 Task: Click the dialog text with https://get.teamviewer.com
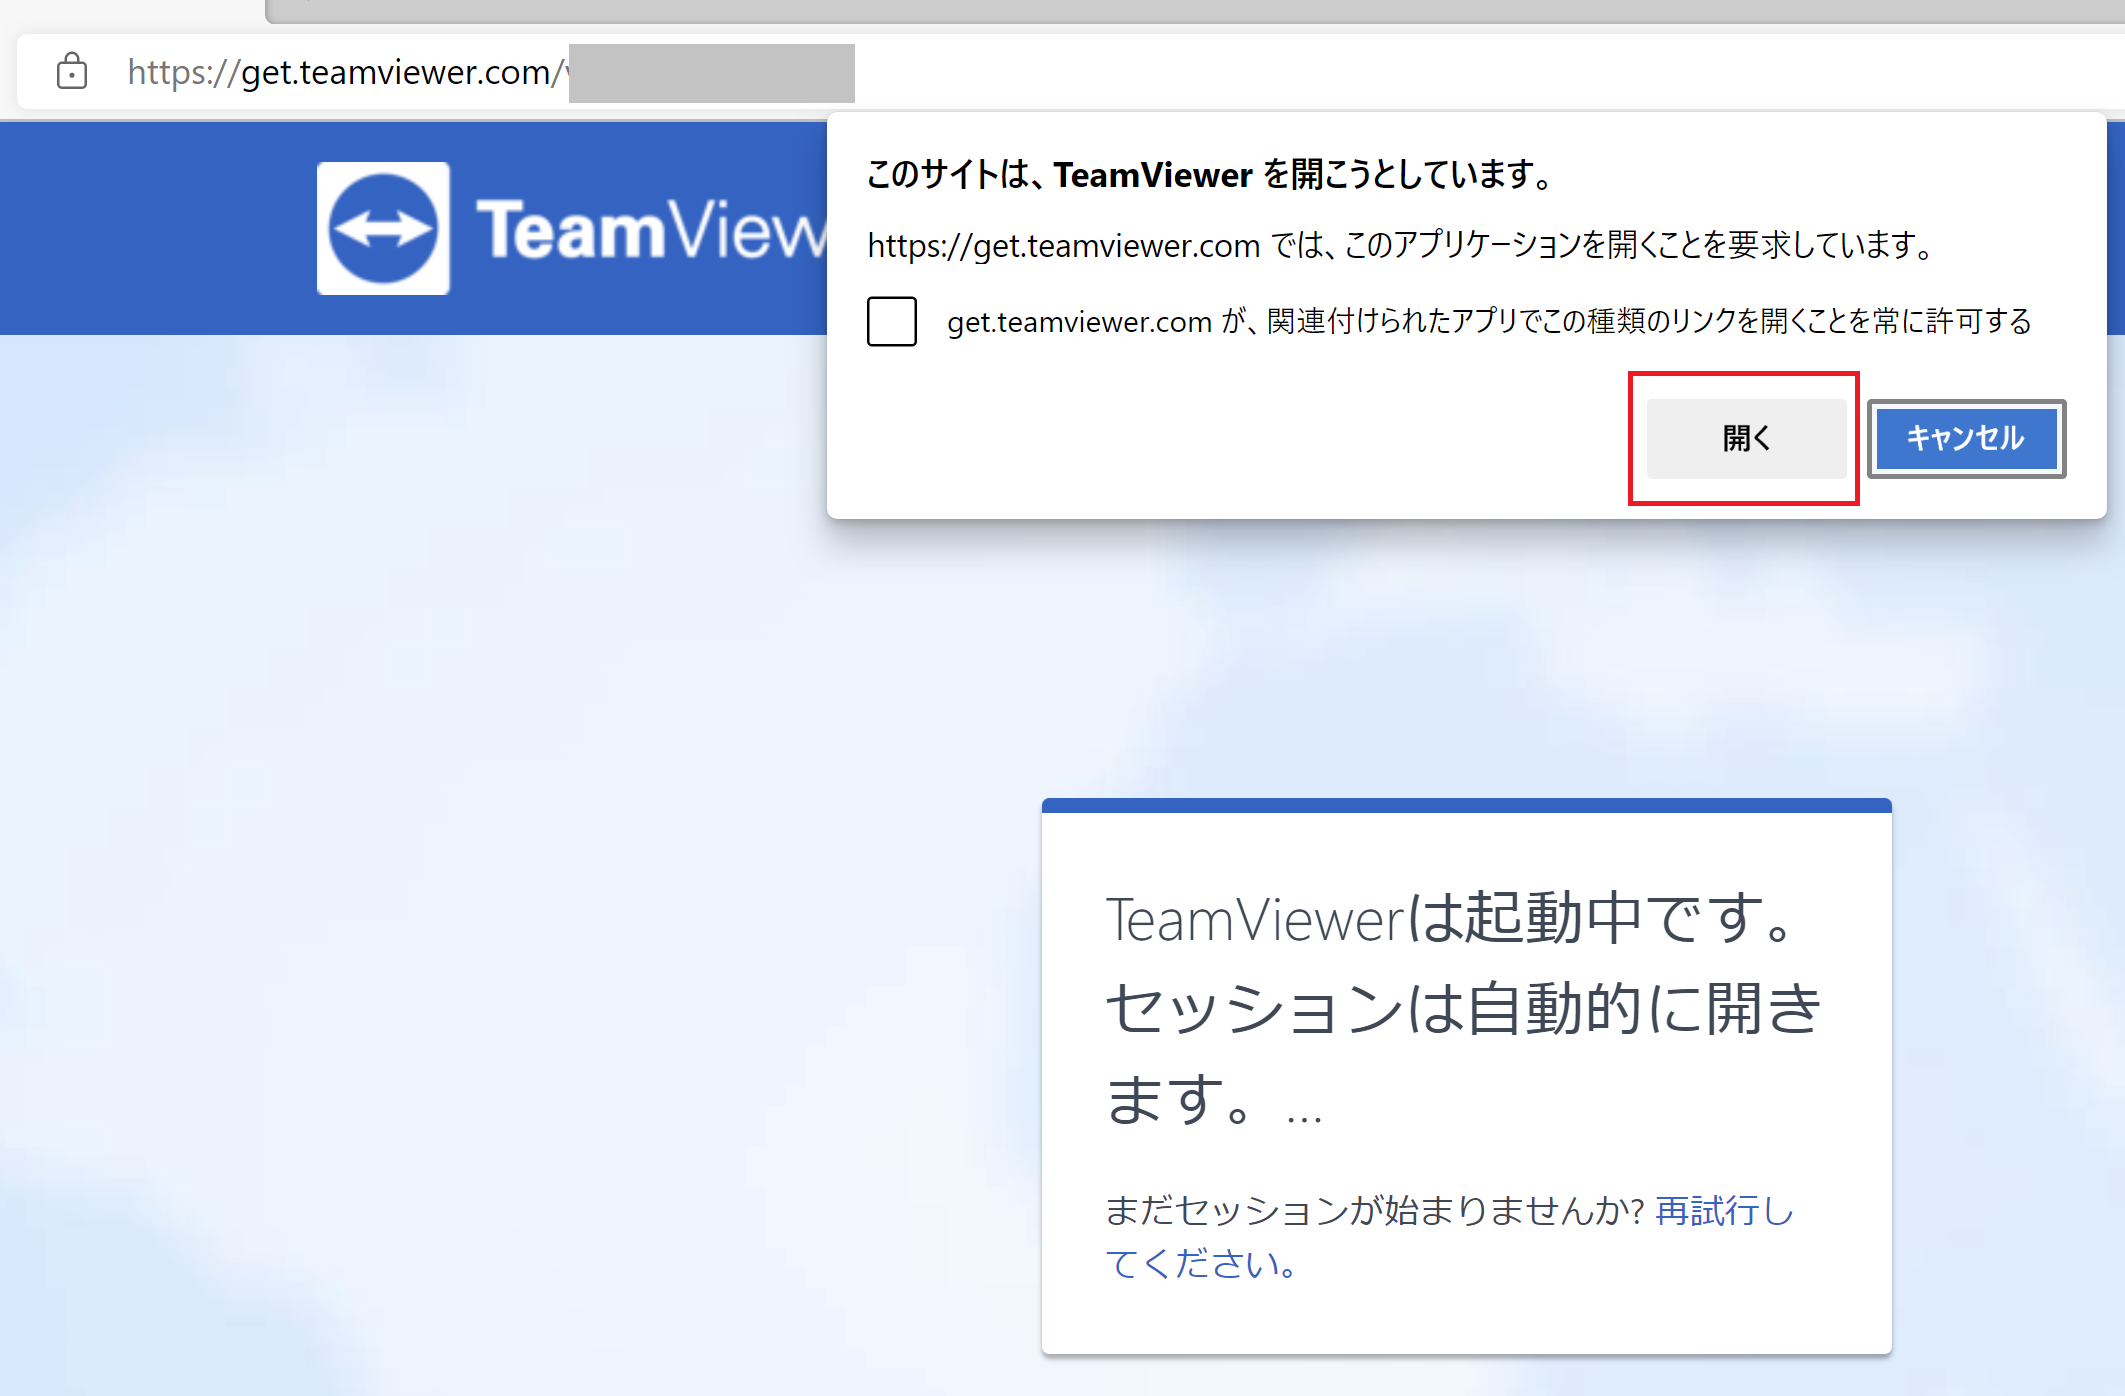[1400, 245]
